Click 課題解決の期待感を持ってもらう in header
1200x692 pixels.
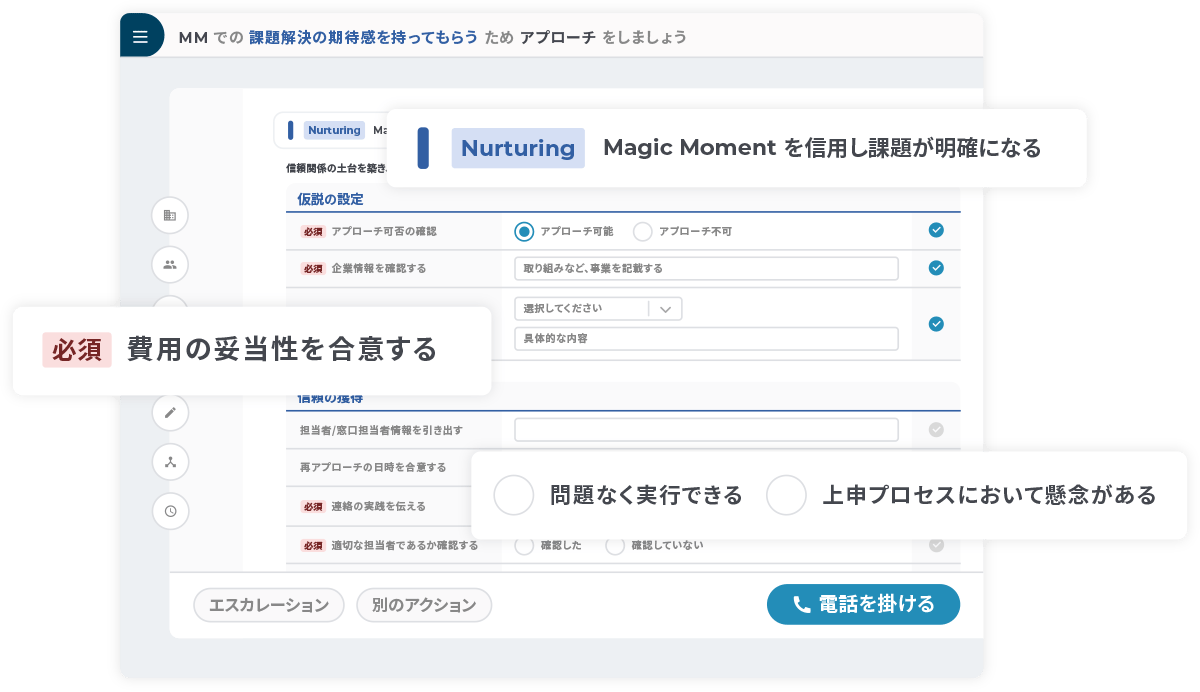pyautogui.click(x=363, y=37)
